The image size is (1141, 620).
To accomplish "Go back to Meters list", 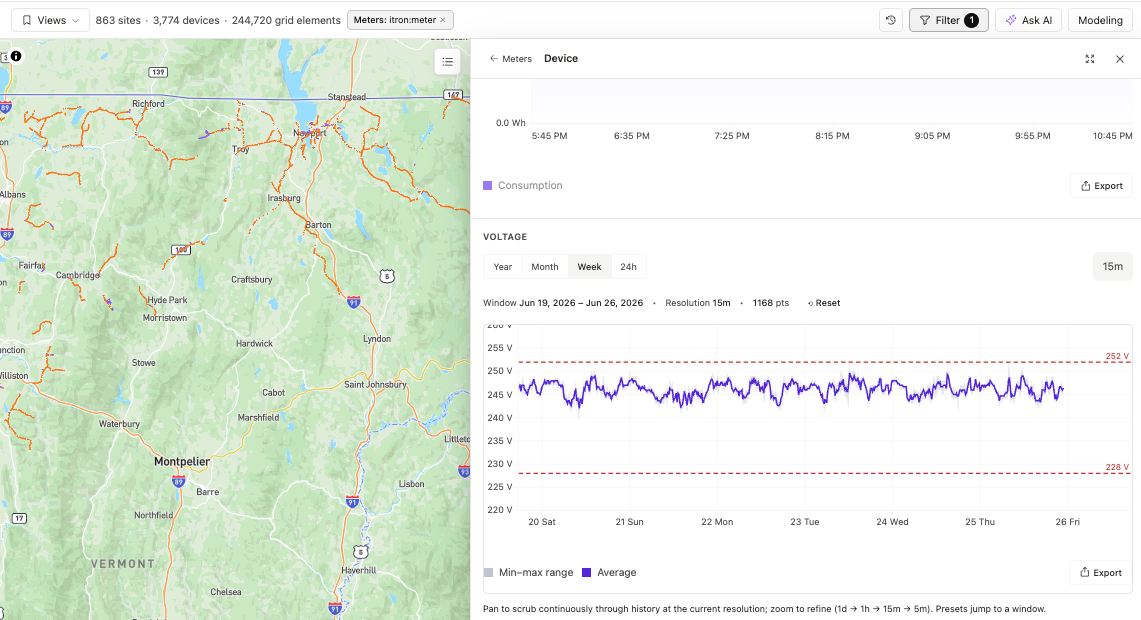I will pos(510,59).
